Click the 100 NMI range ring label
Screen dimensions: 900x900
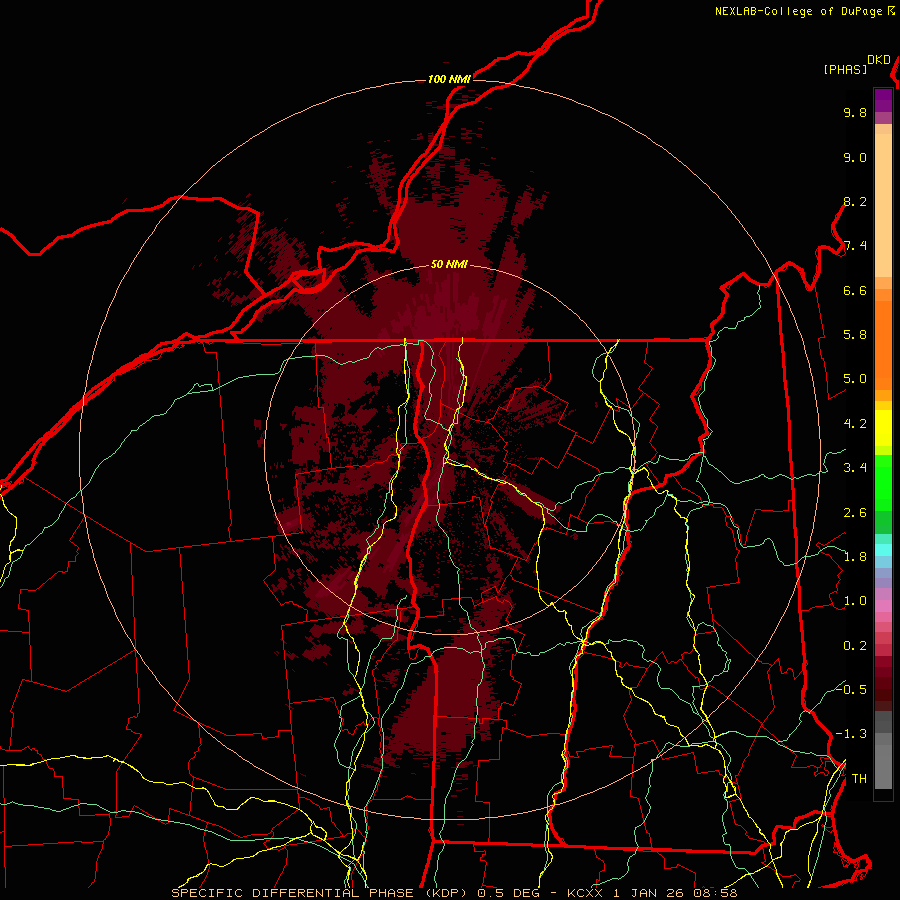pos(449,79)
